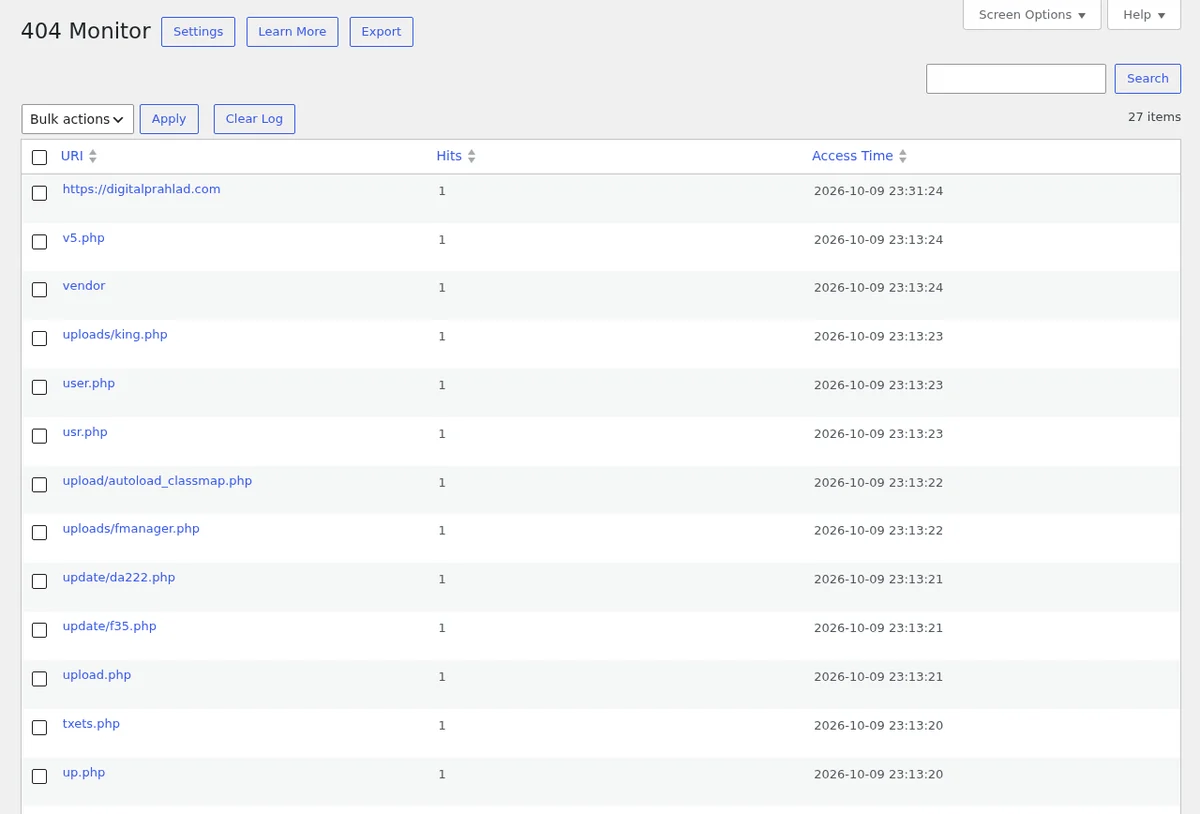Click the Learn More button
1200x814 pixels.
pyautogui.click(x=292, y=32)
